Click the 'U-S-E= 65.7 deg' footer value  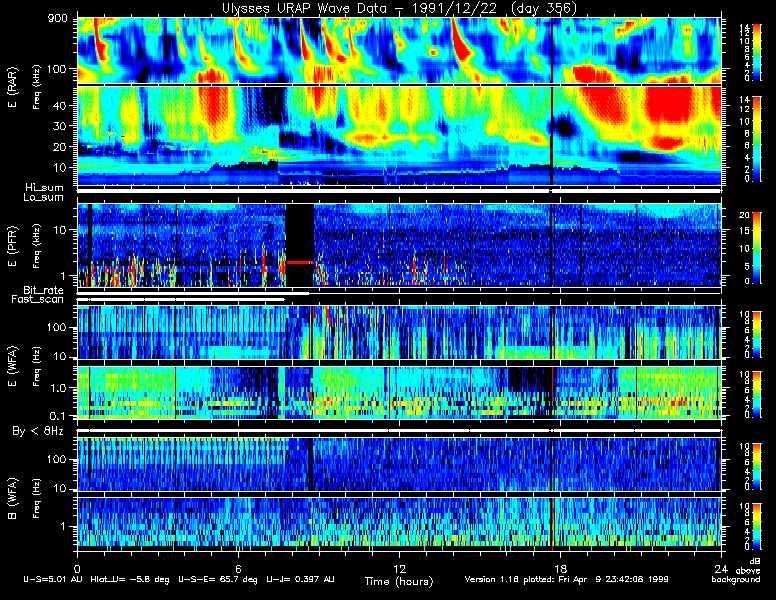tap(218, 579)
